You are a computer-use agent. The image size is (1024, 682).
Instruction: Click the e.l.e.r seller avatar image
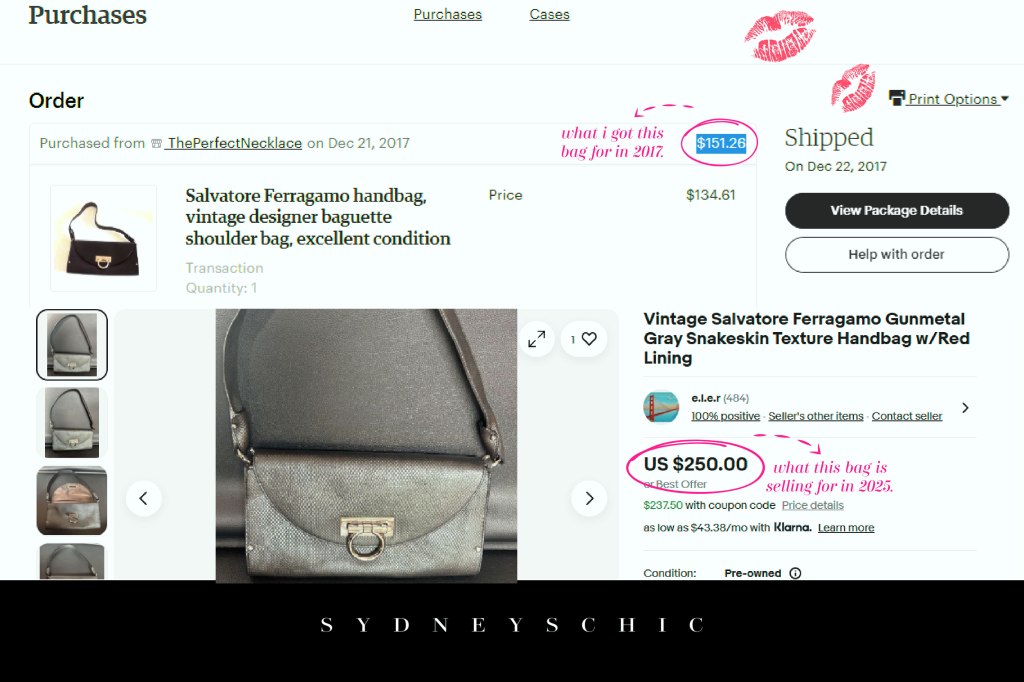pos(661,407)
